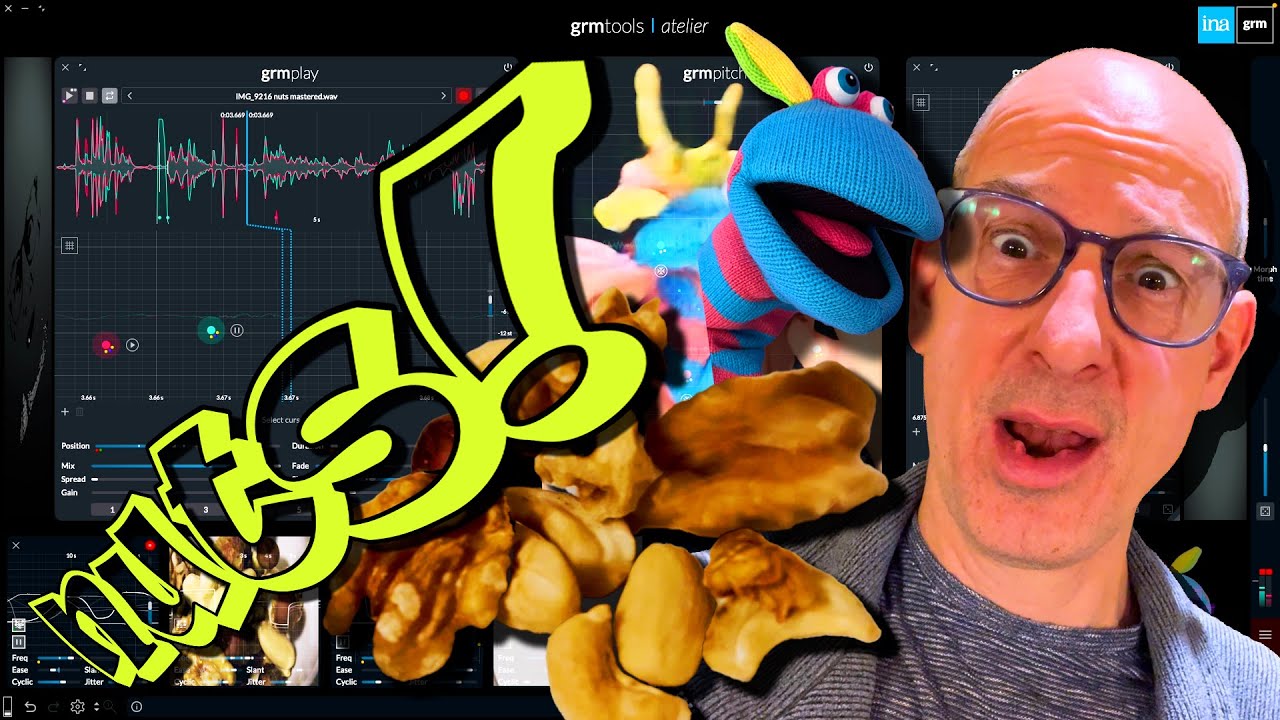1280x720 pixels.
Task: Delete selected cursor with trash icon
Action: point(80,411)
